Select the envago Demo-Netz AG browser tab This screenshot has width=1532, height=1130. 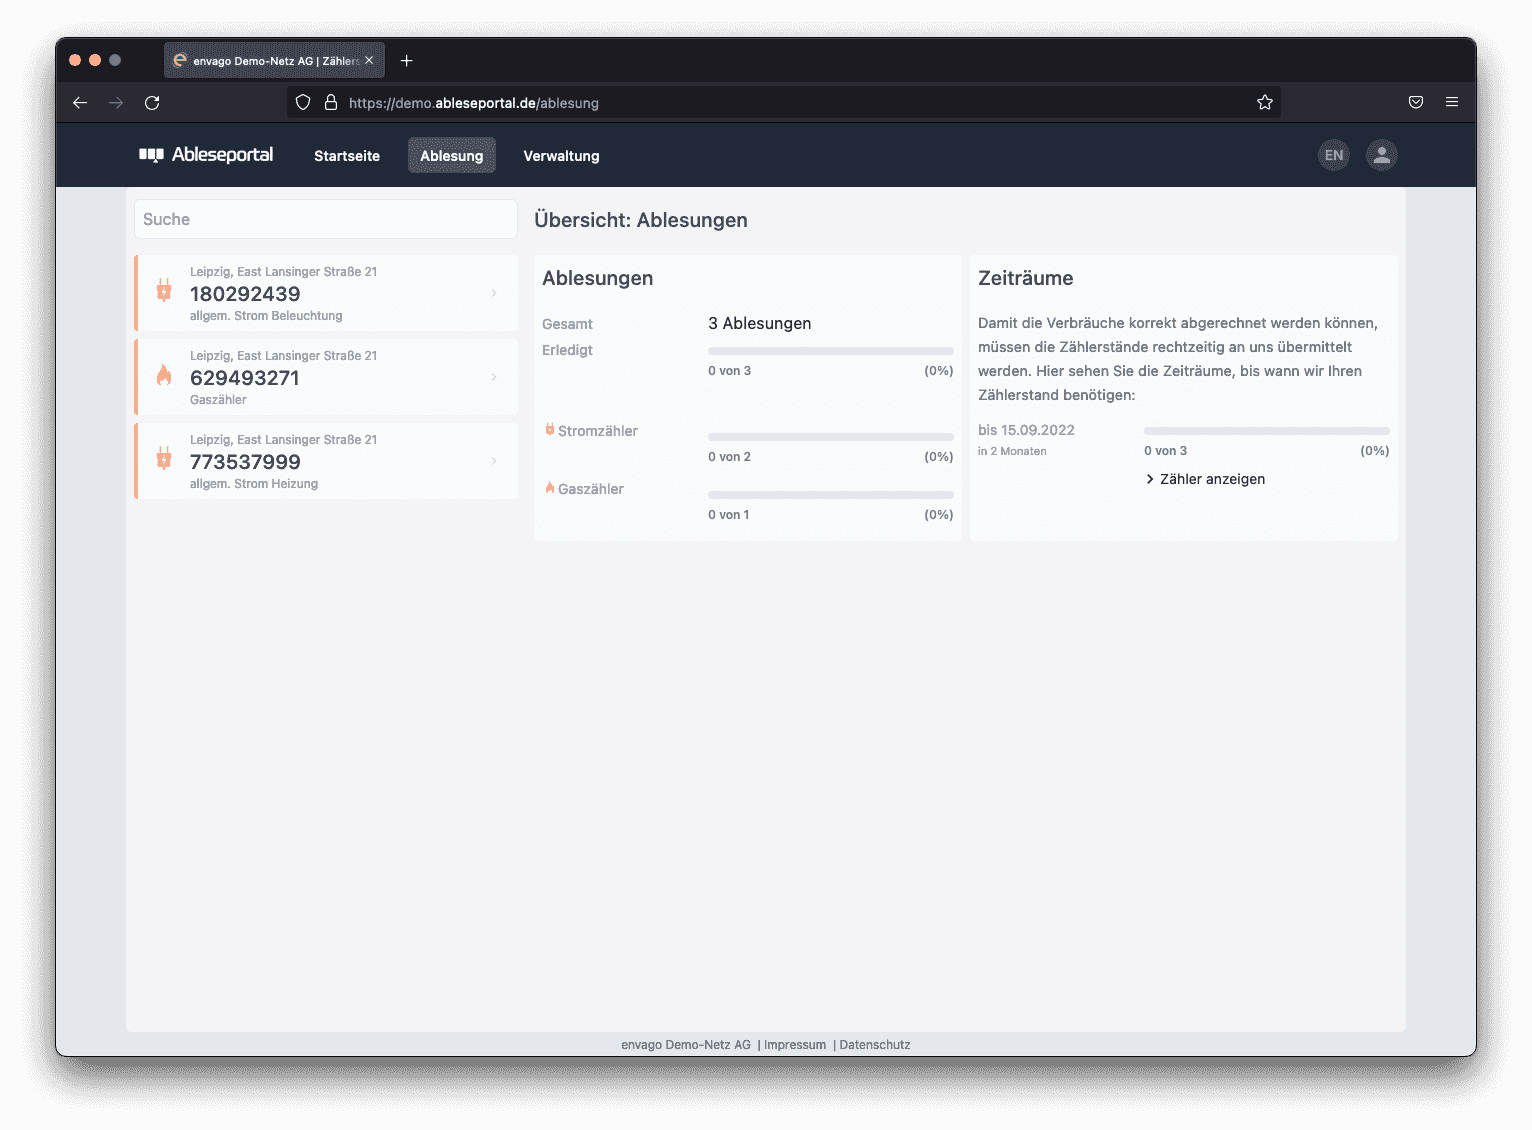tap(274, 60)
